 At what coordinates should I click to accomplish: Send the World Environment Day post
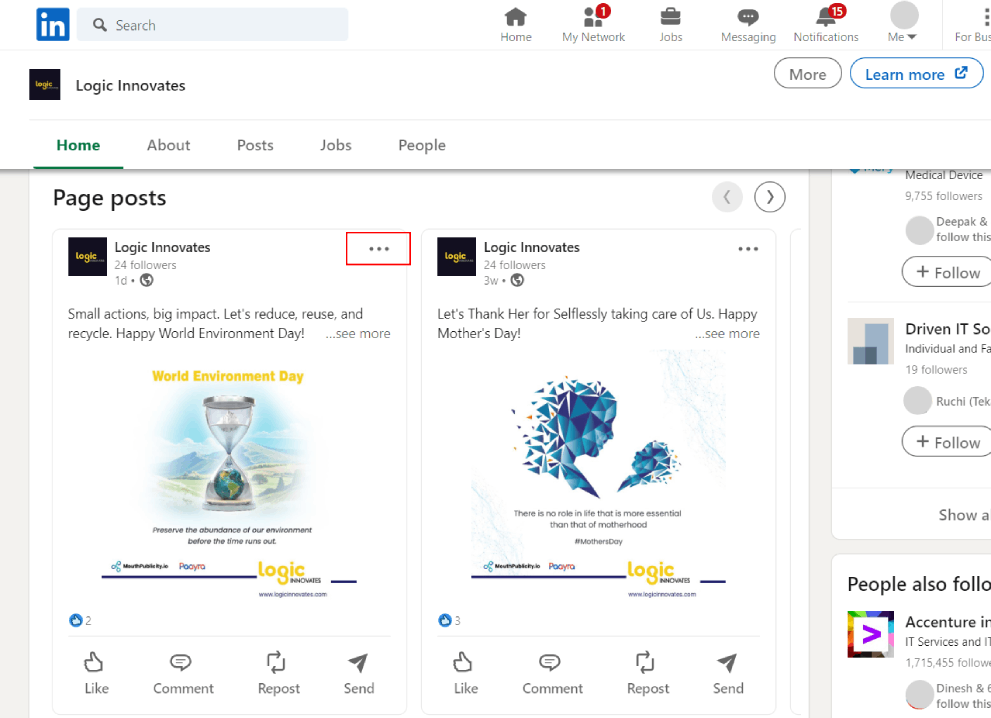[x=358, y=674]
